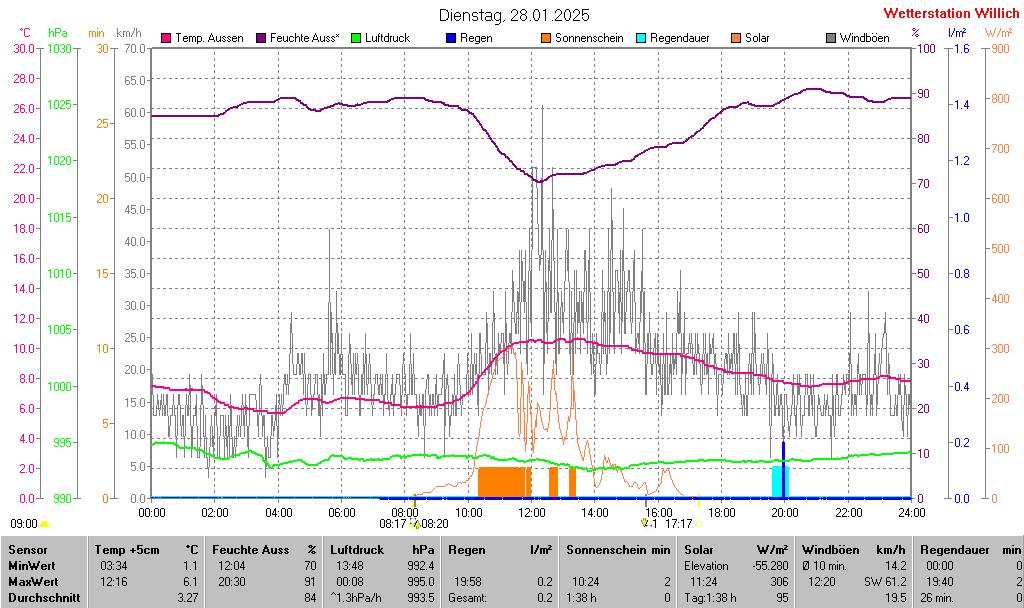Click the 08:17 sunrise time label
This screenshot has width=1024, height=608.
click(x=393, y=524)
